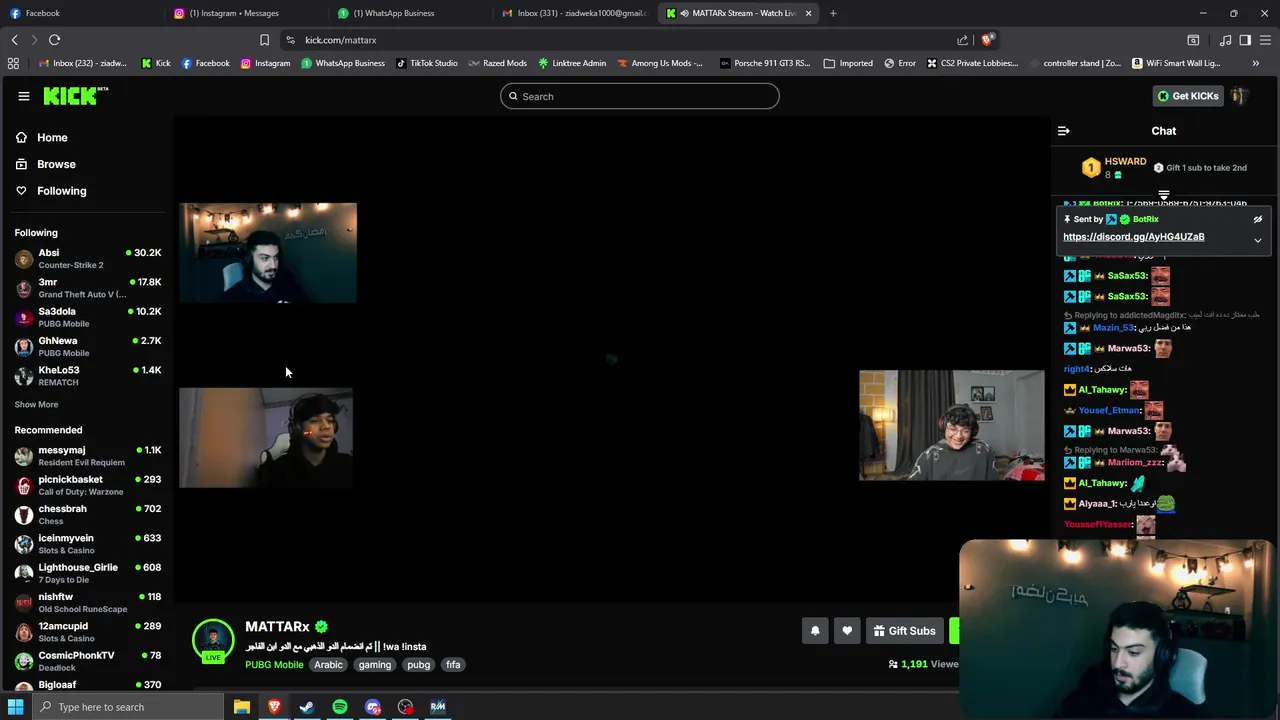This screenshot has height=720, width=1280.
Task: Click Mariiom_zzz username in chat
Action: click(x=1134, y=462)
